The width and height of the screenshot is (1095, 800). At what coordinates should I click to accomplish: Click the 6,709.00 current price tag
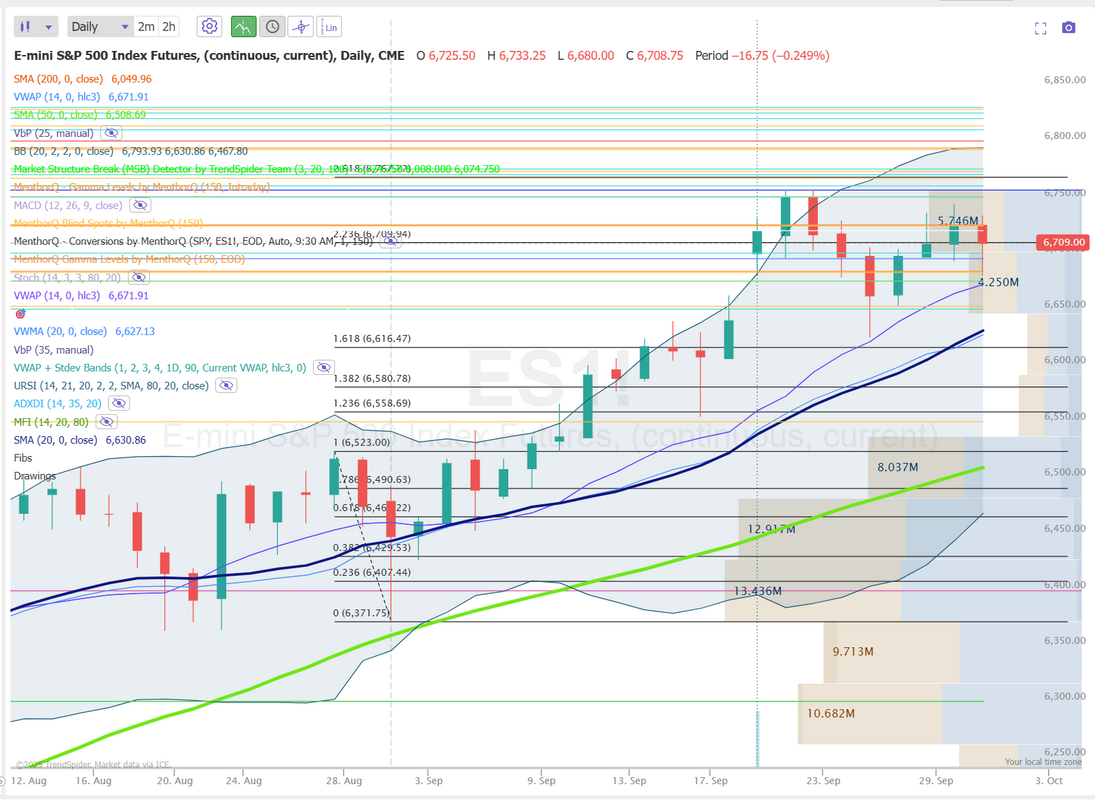click(1063, 242)
